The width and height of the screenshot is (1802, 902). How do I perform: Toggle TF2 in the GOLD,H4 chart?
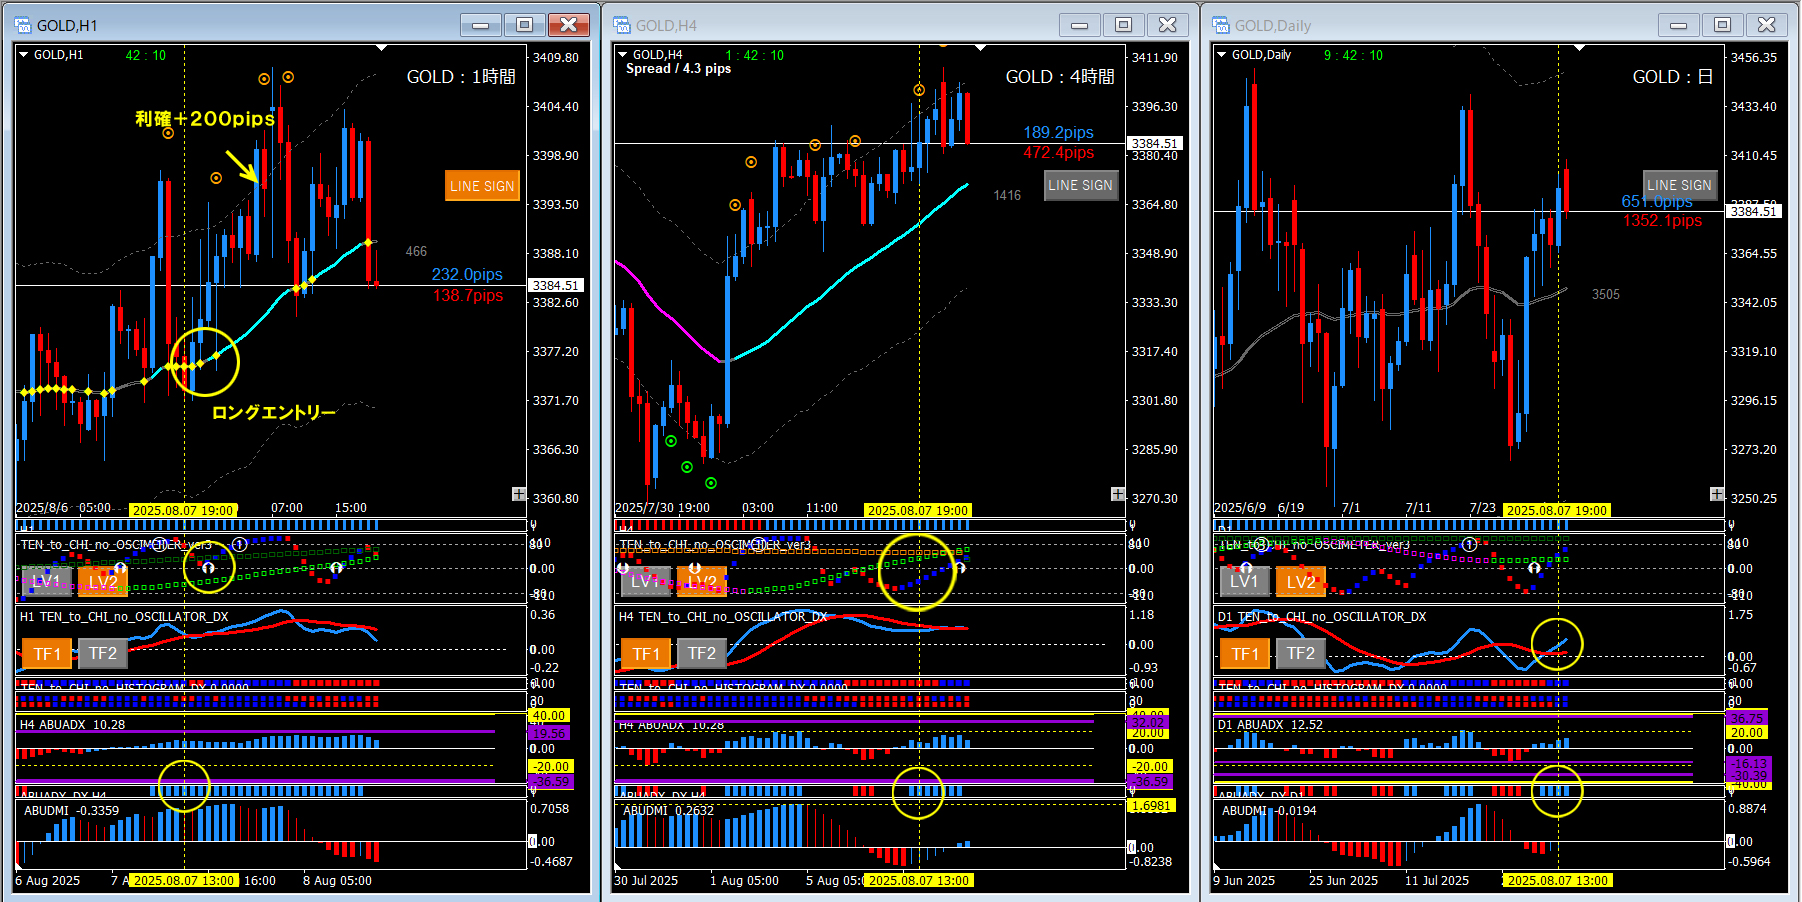[x=702, y=654]
